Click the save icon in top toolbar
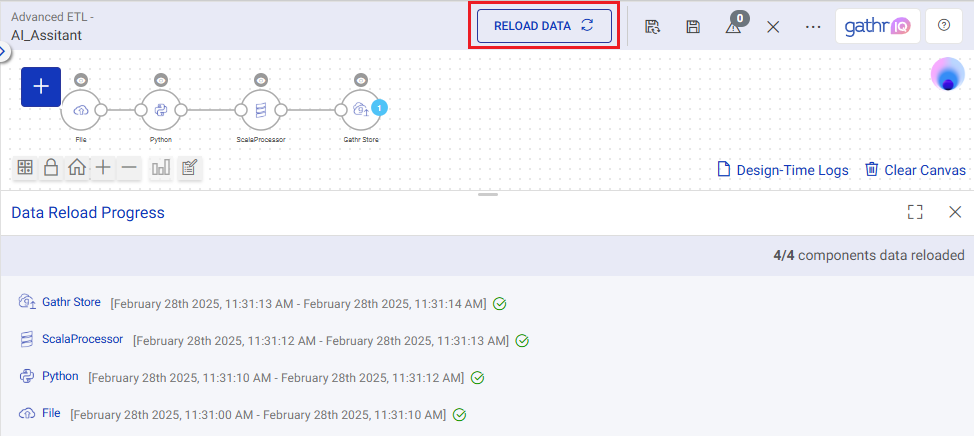The image size is (974, 436). (693, 27)
